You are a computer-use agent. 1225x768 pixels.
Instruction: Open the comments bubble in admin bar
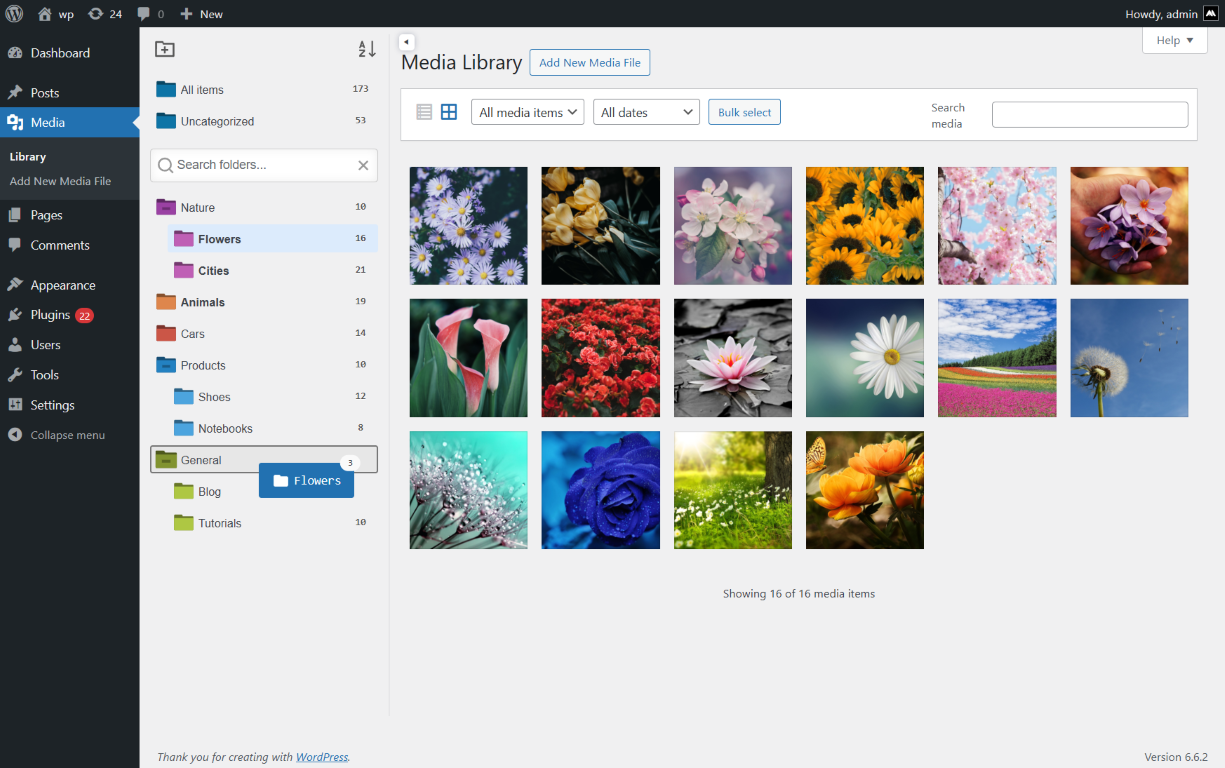[x=150, y=14]
